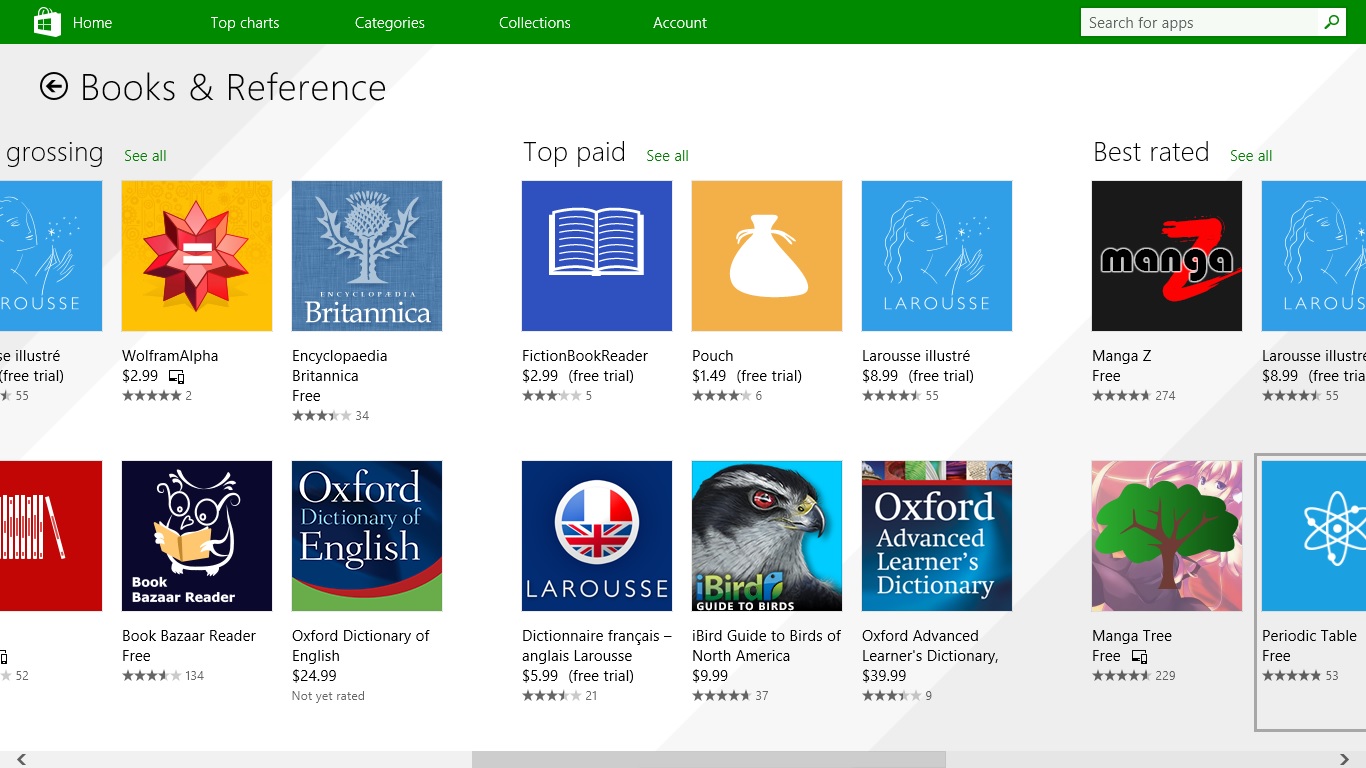This screenshot has height=768, width=1366.
Task: Click the Books & Reference page title
Action: (233, 88)
